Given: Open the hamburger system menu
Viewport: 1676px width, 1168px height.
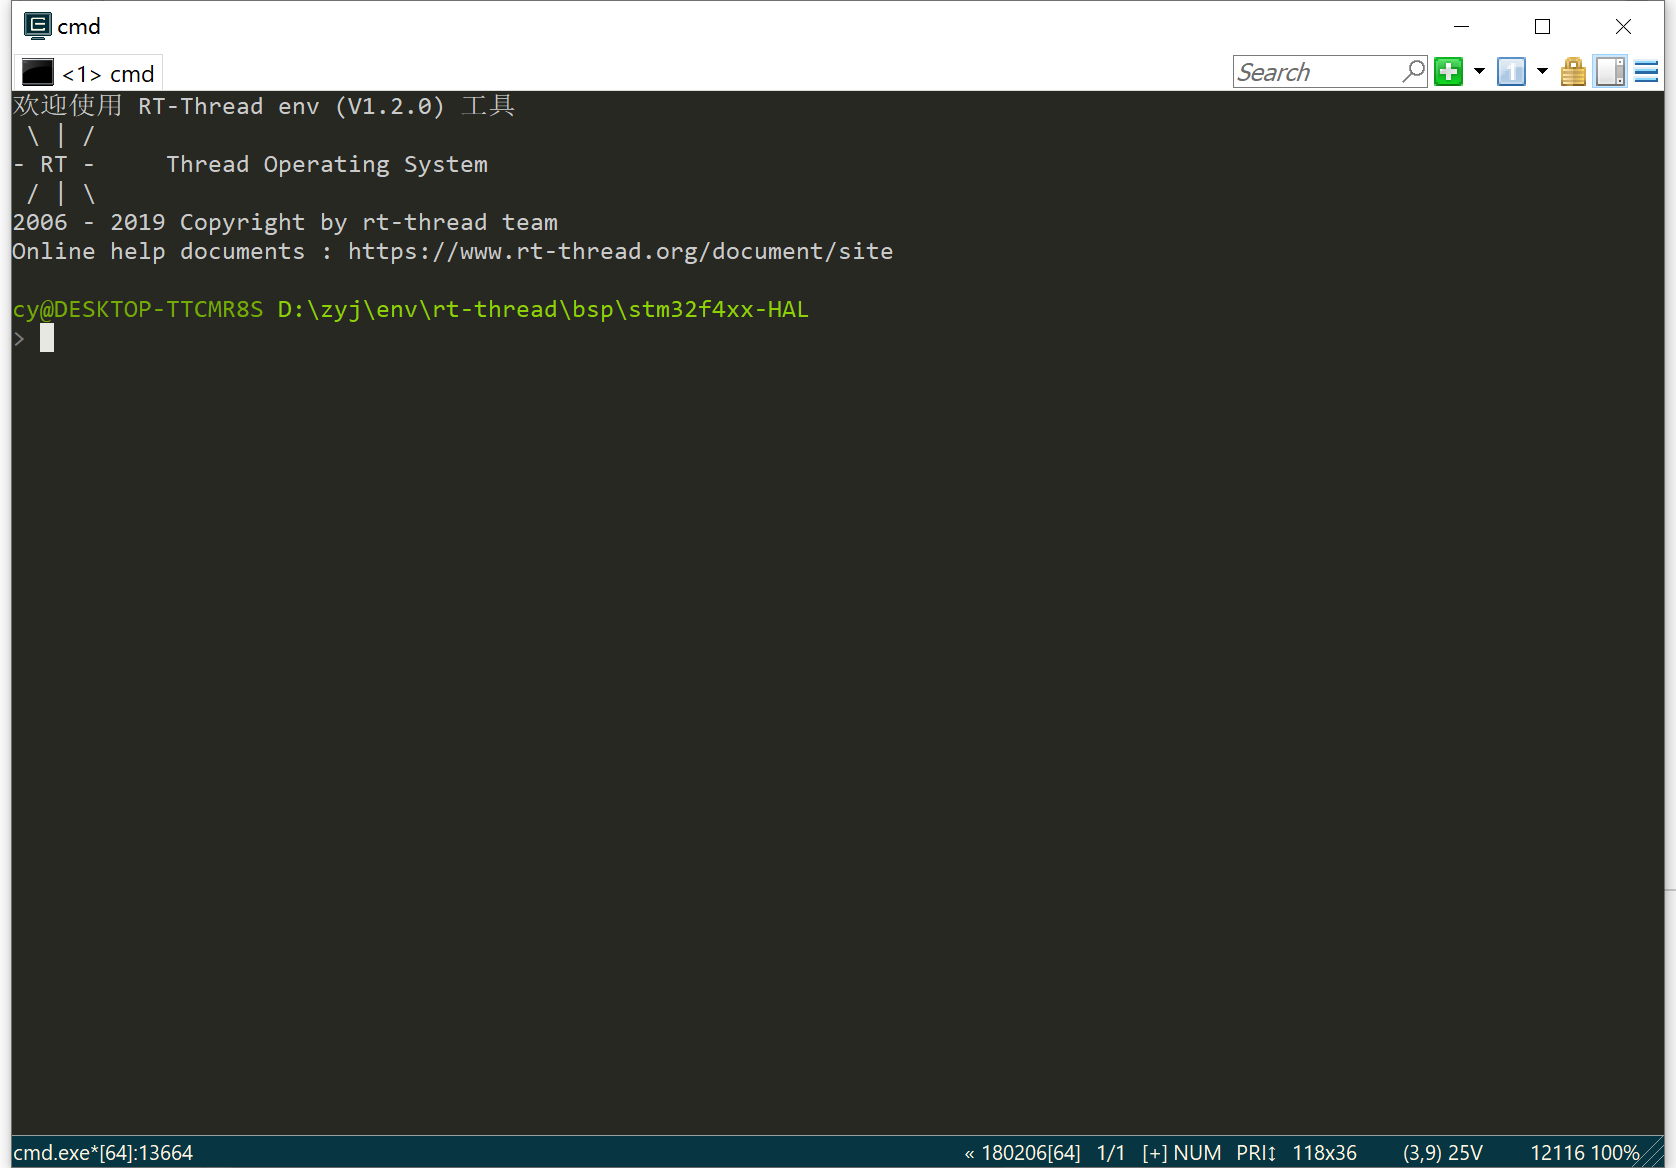Looking at the screenshot, I should (x=1646, y=72).
